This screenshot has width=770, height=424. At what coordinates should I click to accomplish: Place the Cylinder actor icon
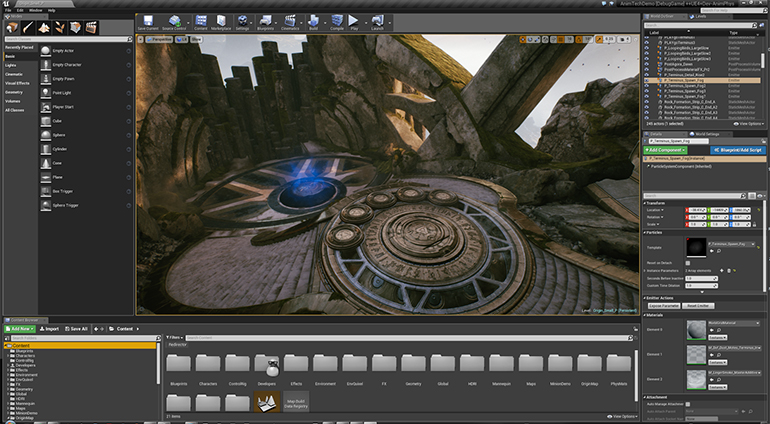pyautogui.click(x=46, y=149)
